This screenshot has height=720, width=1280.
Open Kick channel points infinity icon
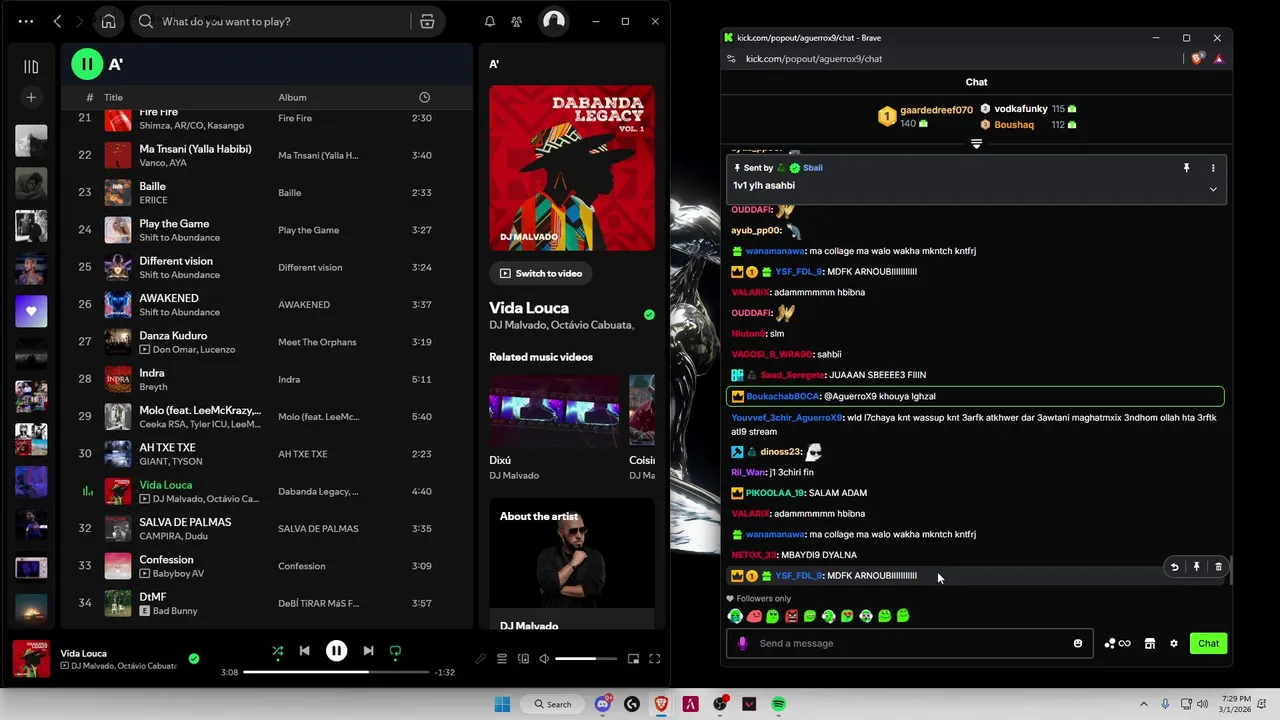click(1118, 643)
